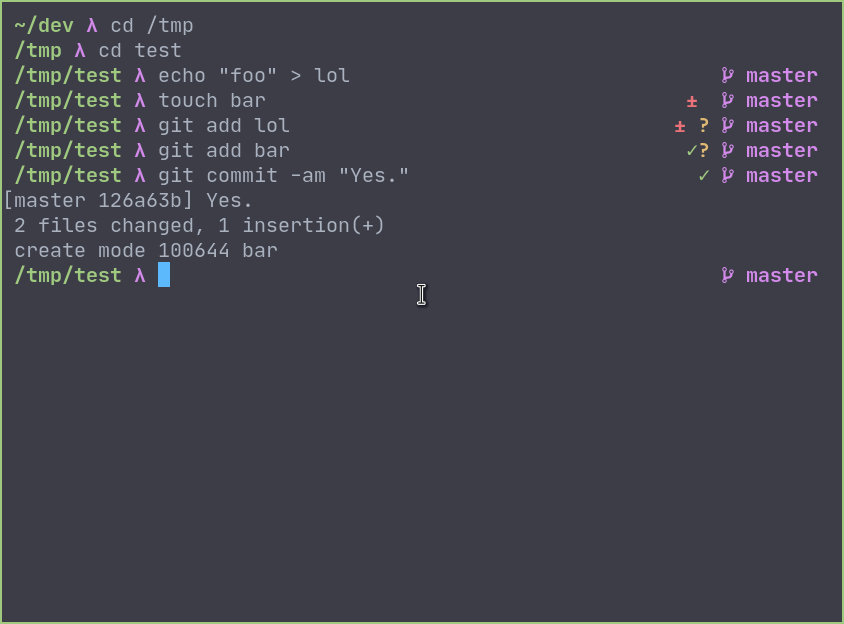Image resolution: width=844 pixels, height=624 pixels.
Task: Click the lambda symbol on the last prompt line
Action: [x=140, y=276]
